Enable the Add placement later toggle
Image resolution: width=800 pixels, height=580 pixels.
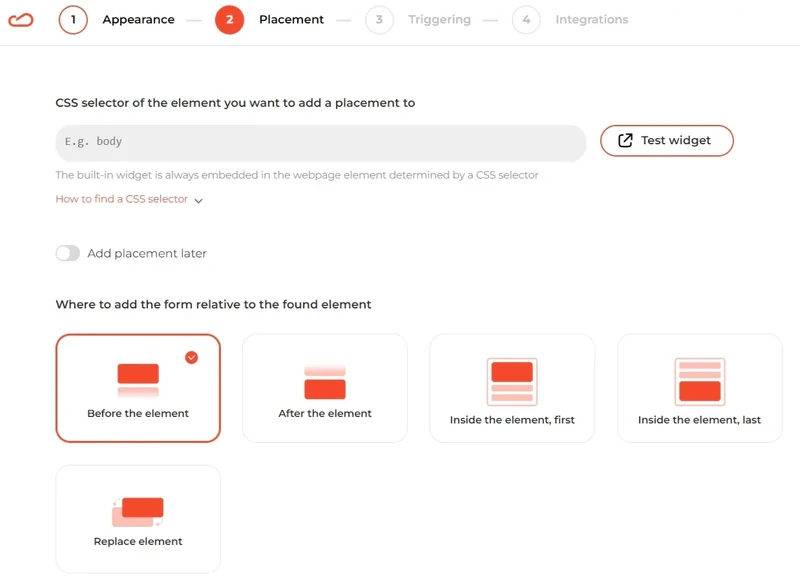coord(68,253)
